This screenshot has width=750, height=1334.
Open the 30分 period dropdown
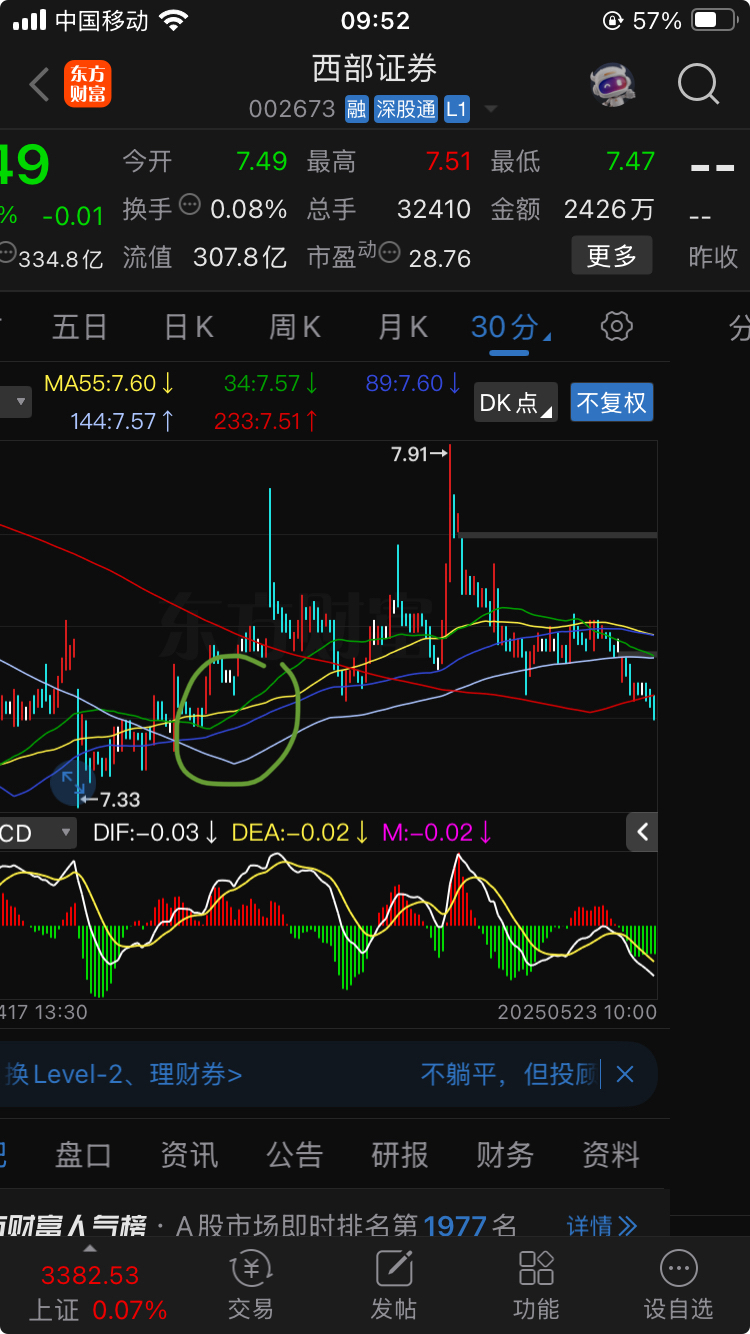[511, 327]
